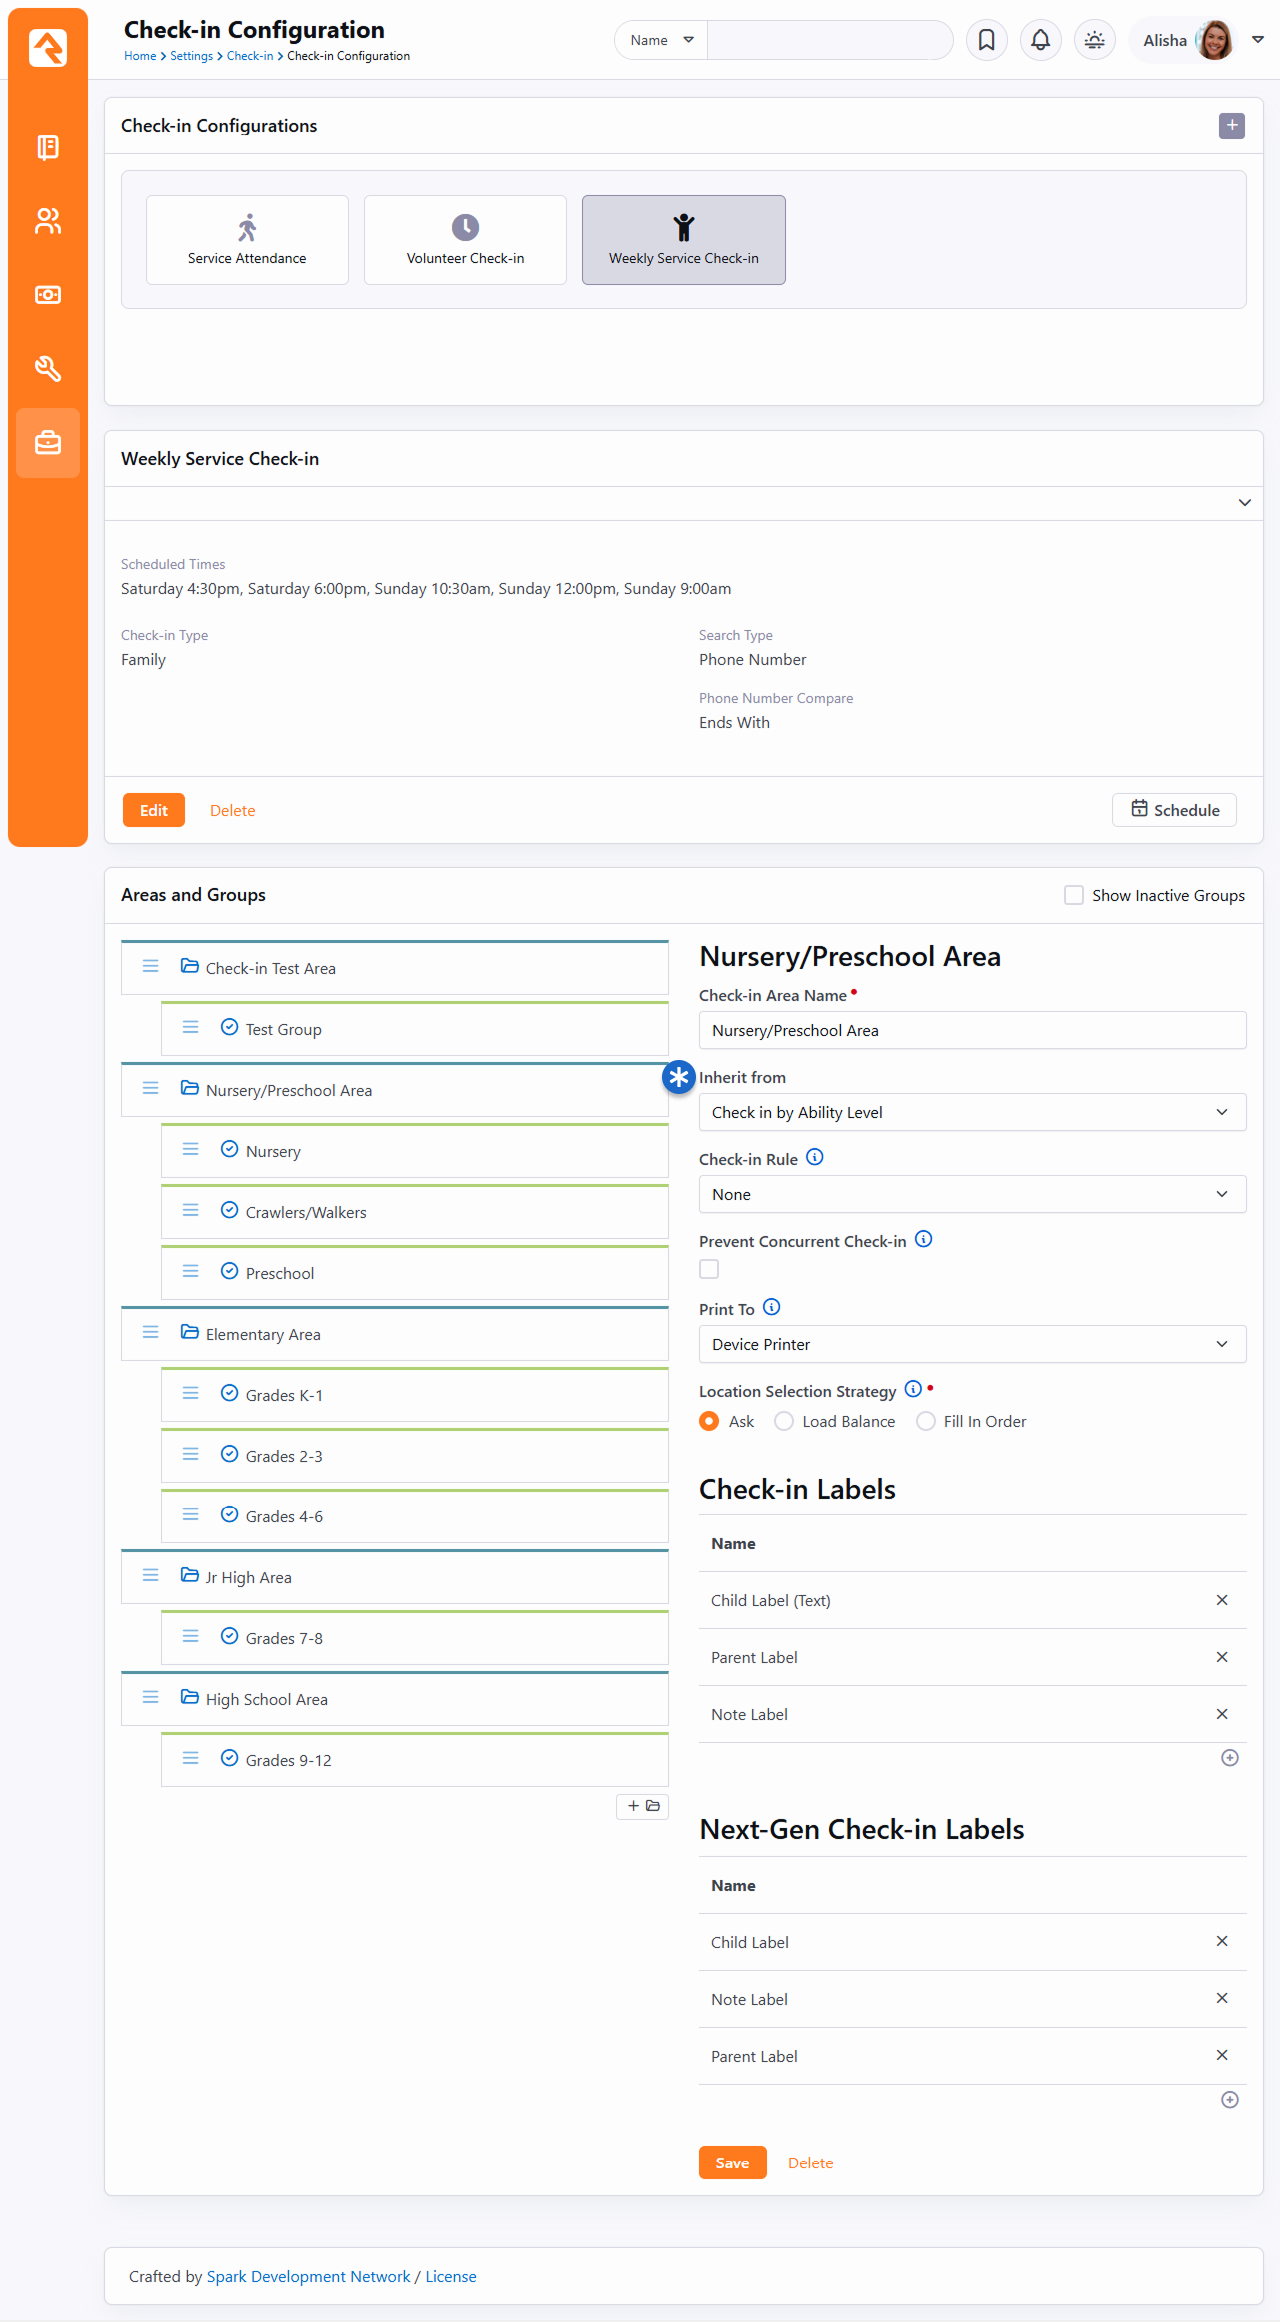Viewport: 1280px width, 2324px height.
Task: Switch to Volunteer Check-in configuration
Action: coord(465,240)
